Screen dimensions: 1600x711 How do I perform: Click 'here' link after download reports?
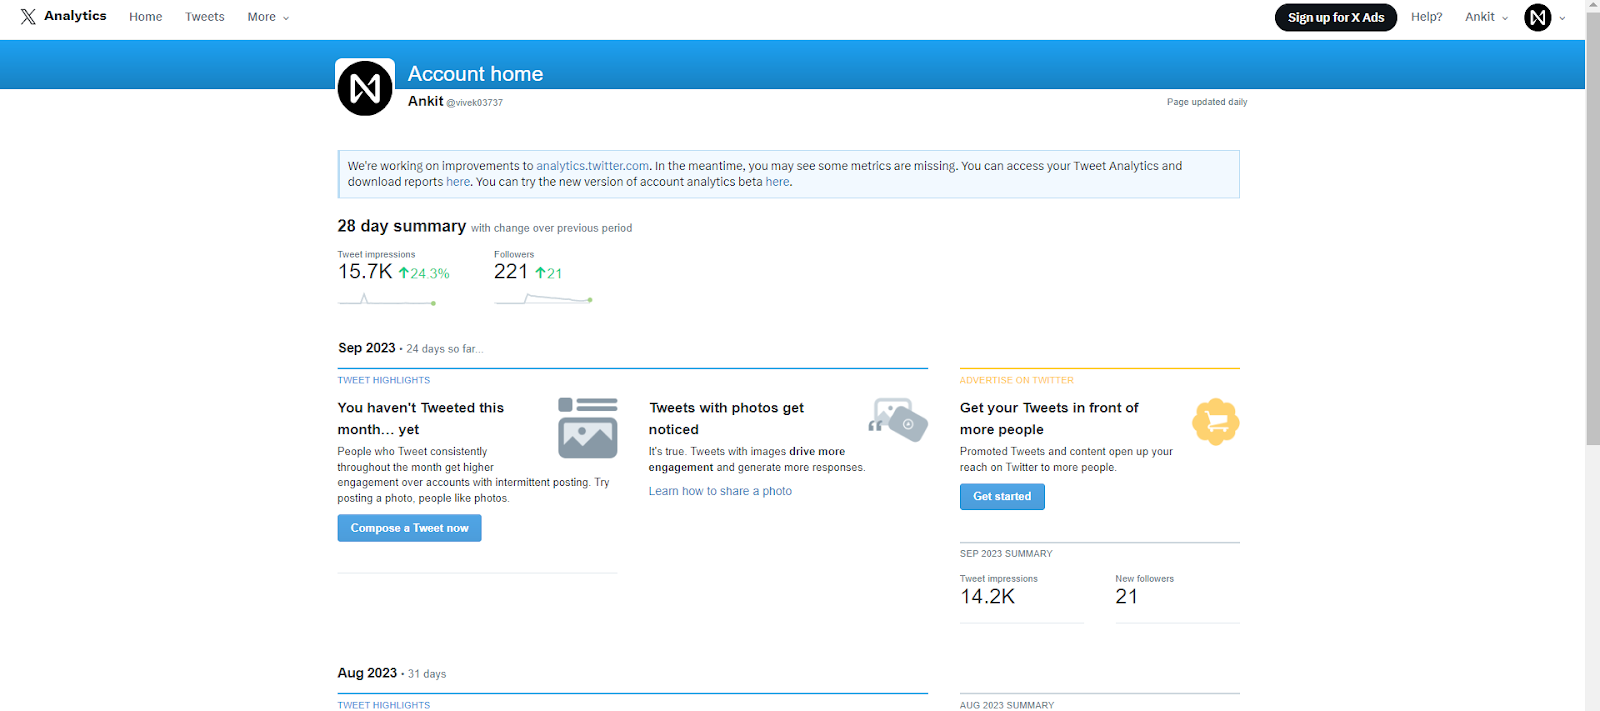[458, 182]
